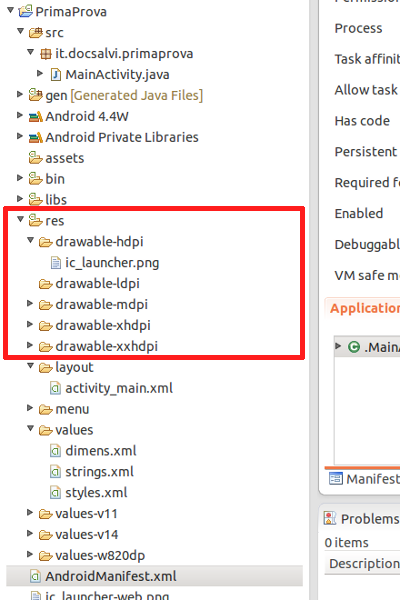Click the Description column header
The width and height of the screenshot is (400, 600).
pyautogui.click(x=364, y=563)
